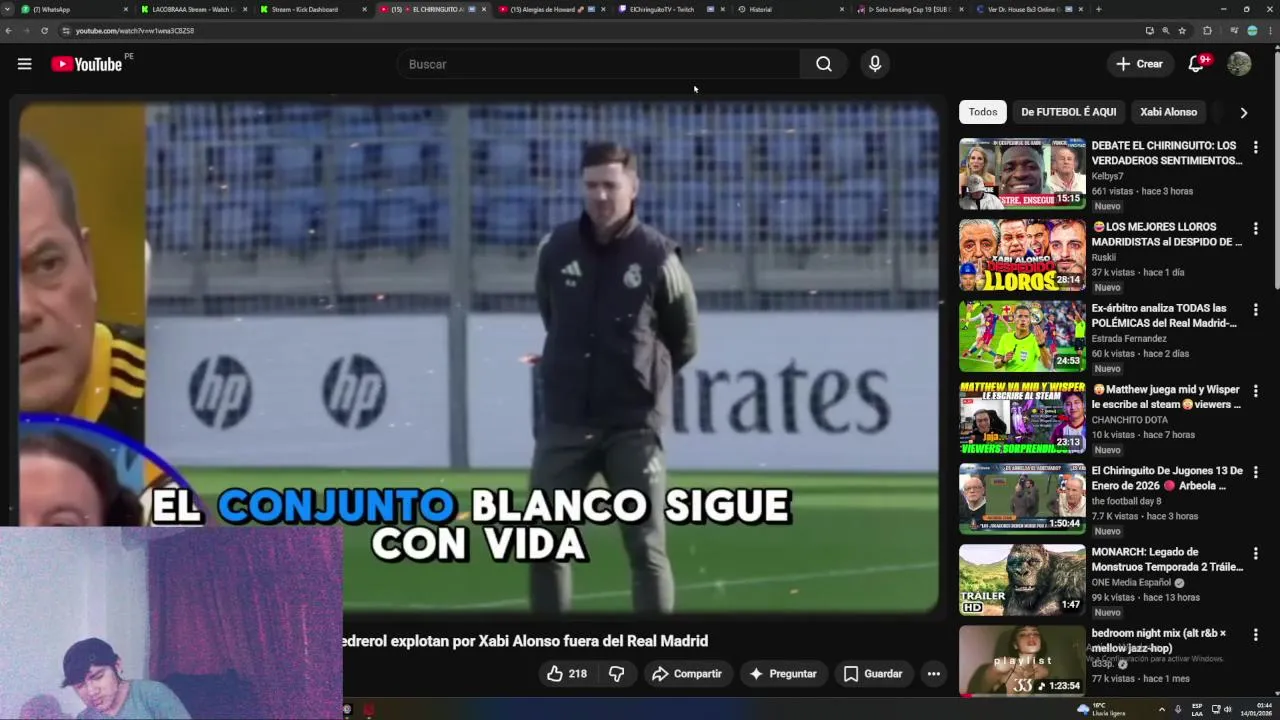The image size is (1280, 720).
Task: Open options menu for bedroom night mix video
Action: 1255,634
